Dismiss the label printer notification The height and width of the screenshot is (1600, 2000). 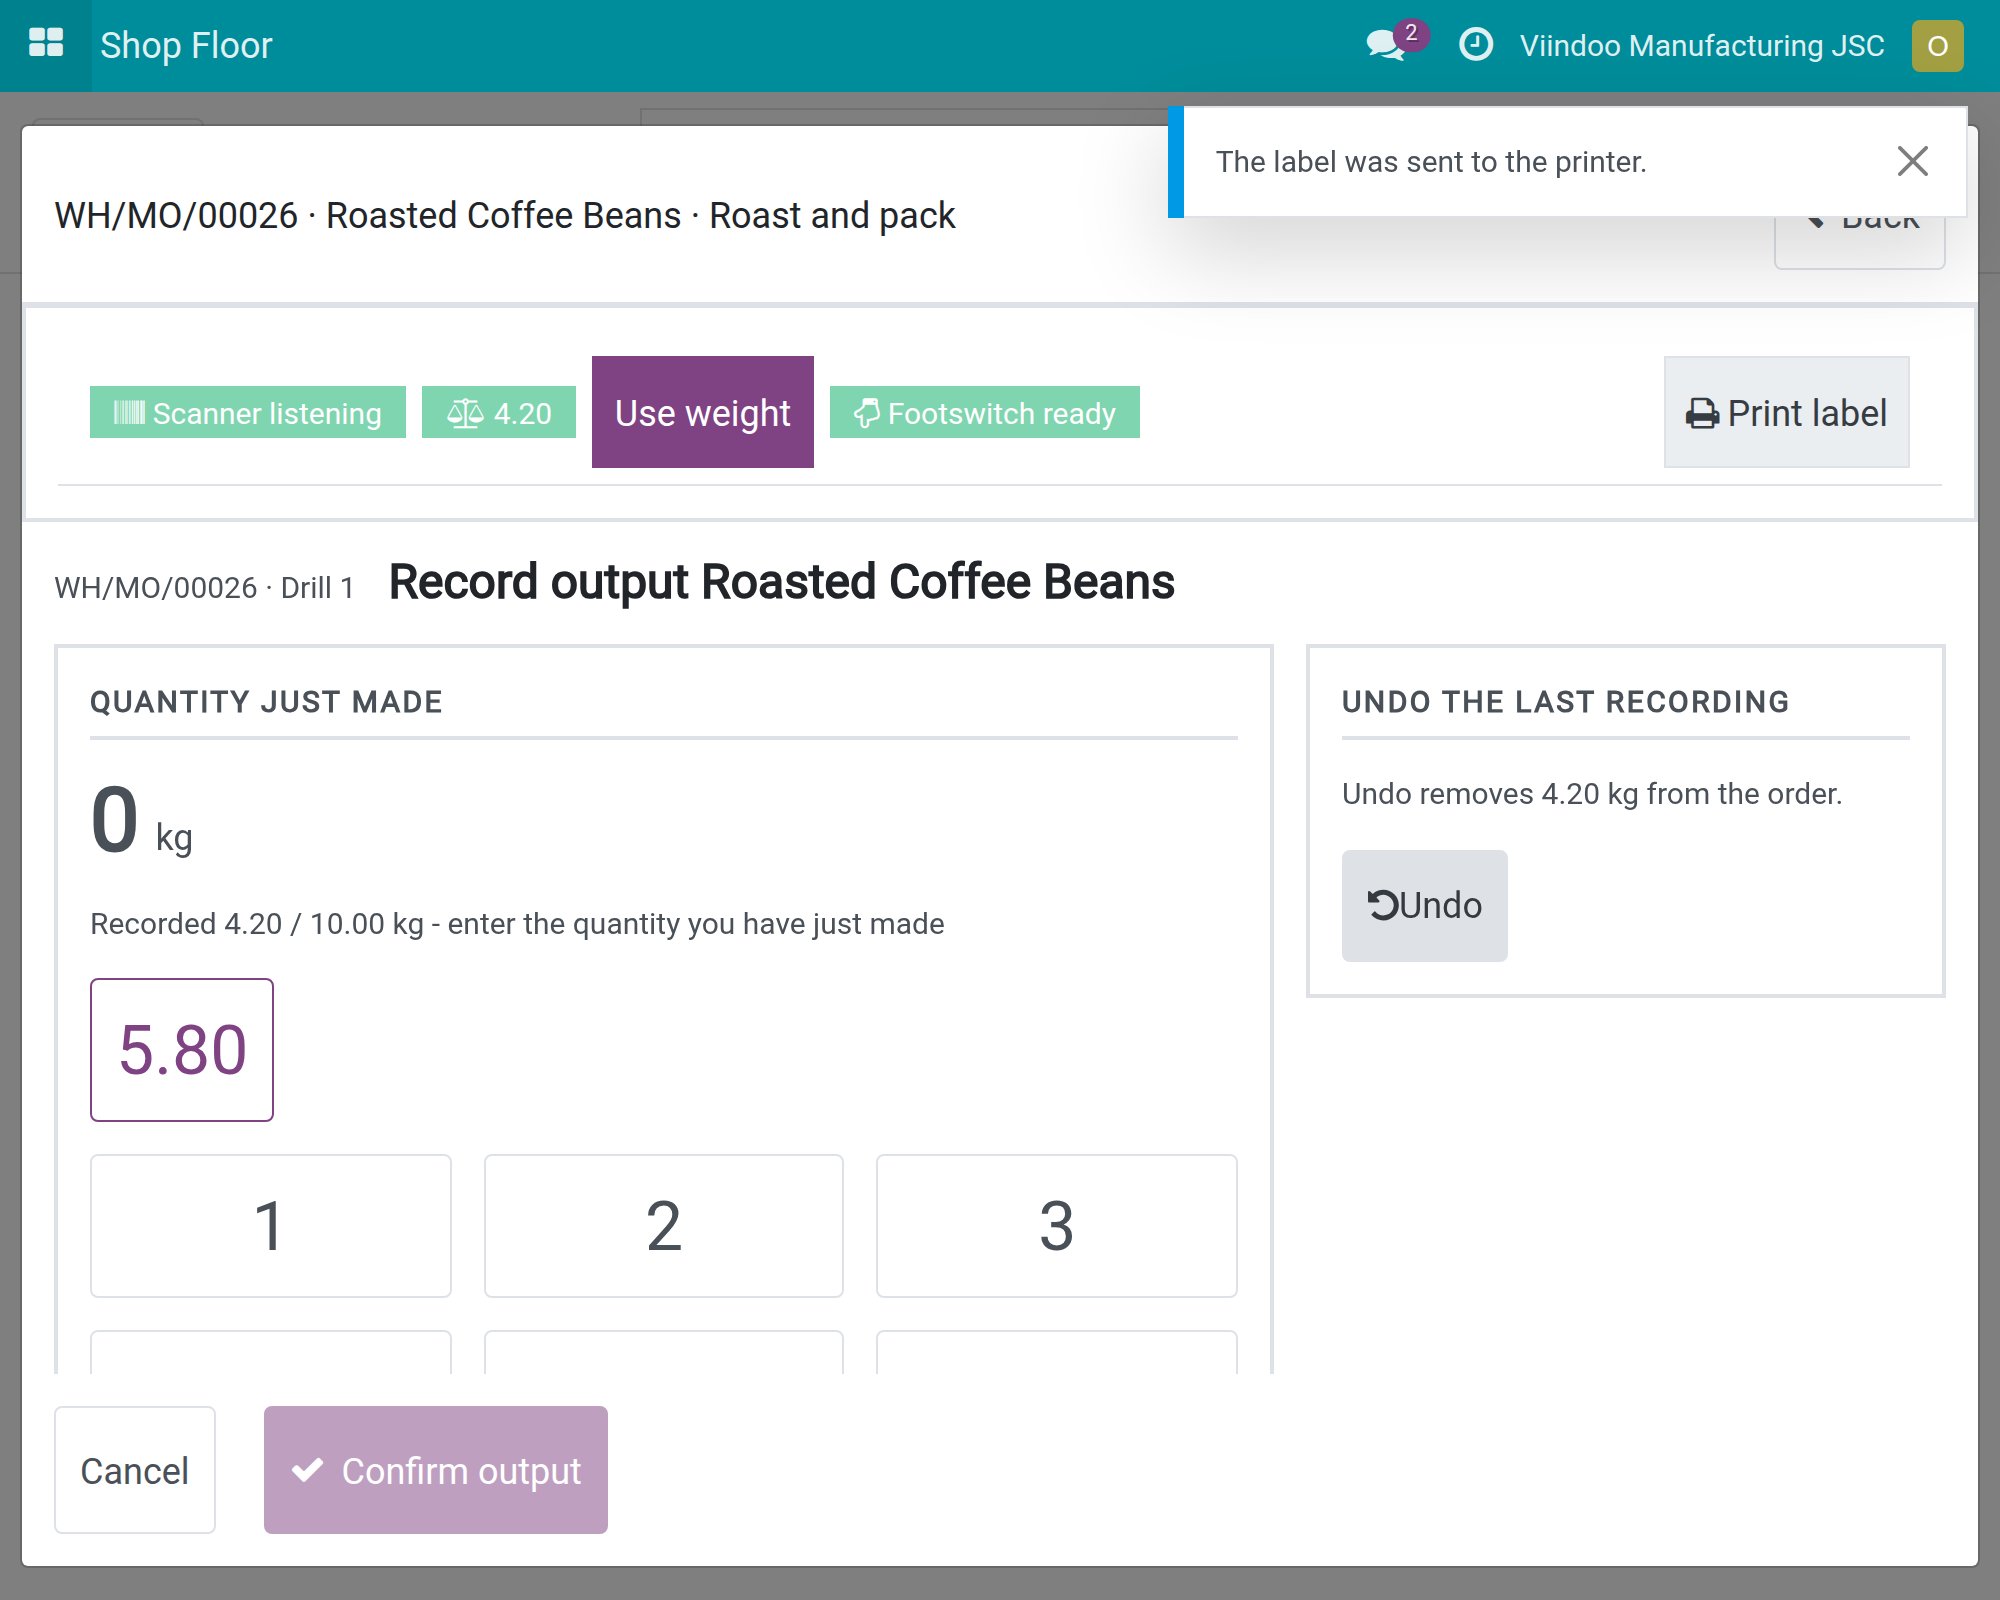[x=1912, y=161]
